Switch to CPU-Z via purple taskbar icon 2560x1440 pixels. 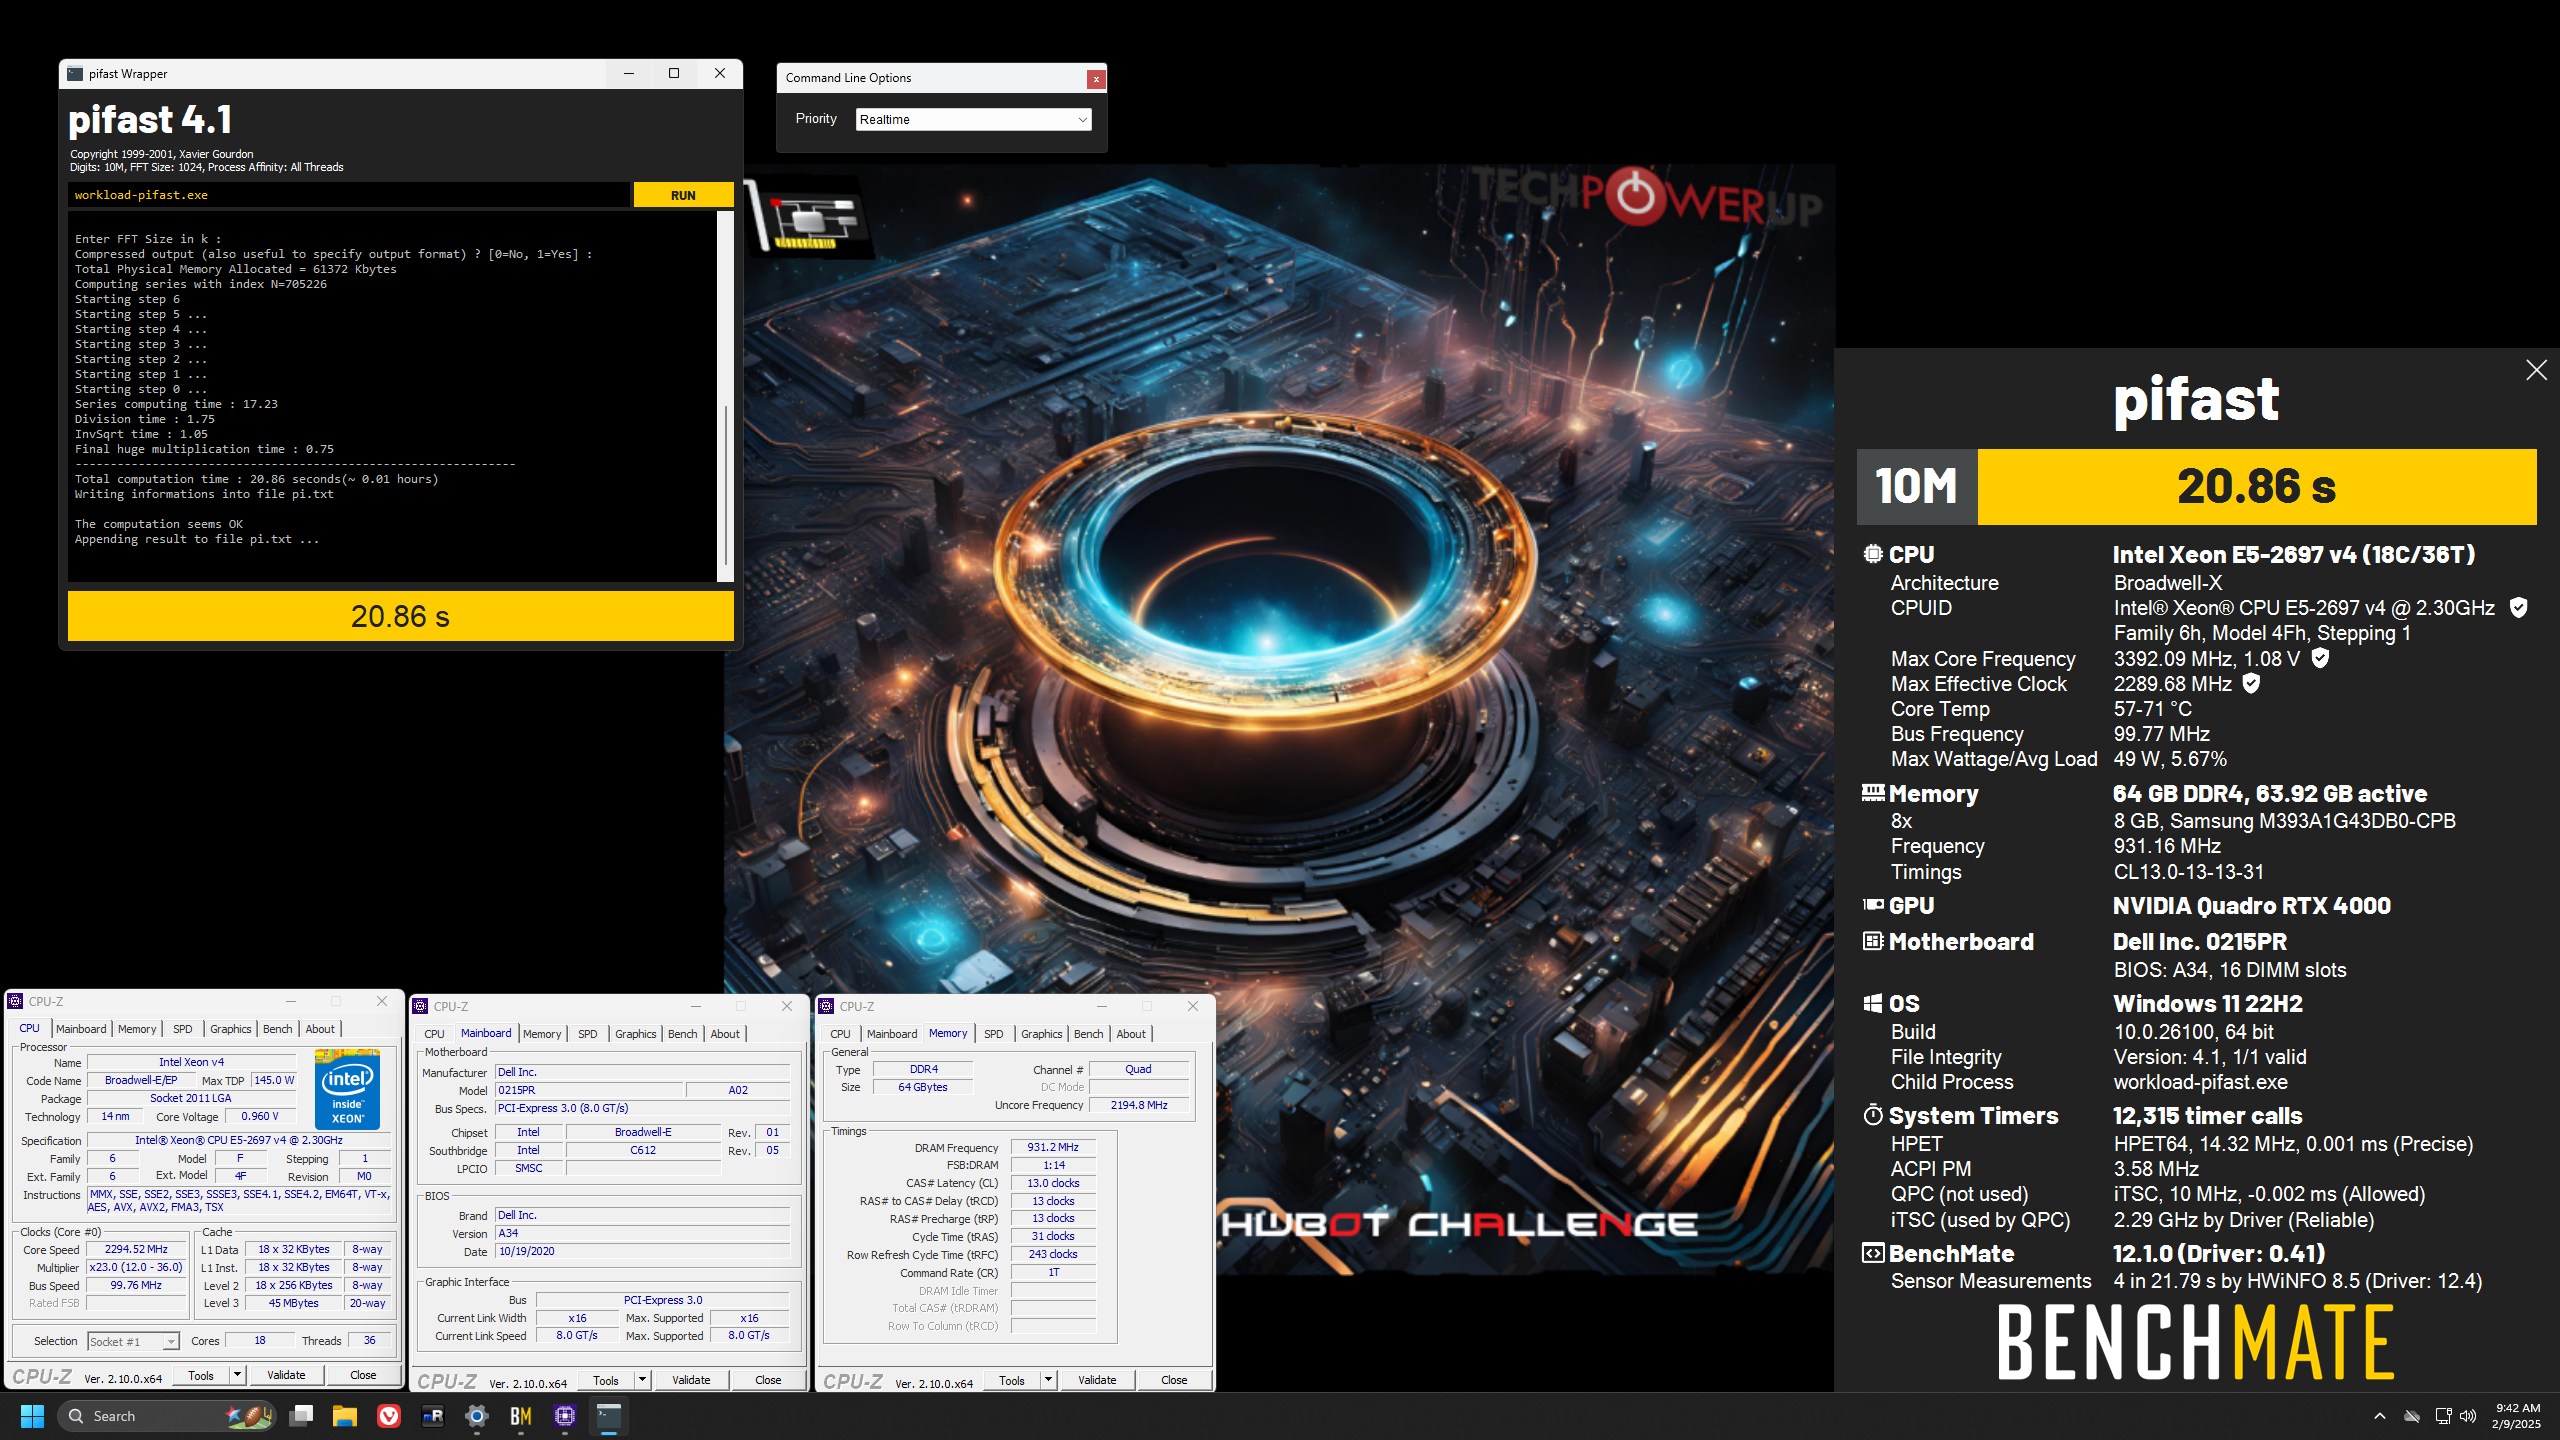pos(565,1416)
